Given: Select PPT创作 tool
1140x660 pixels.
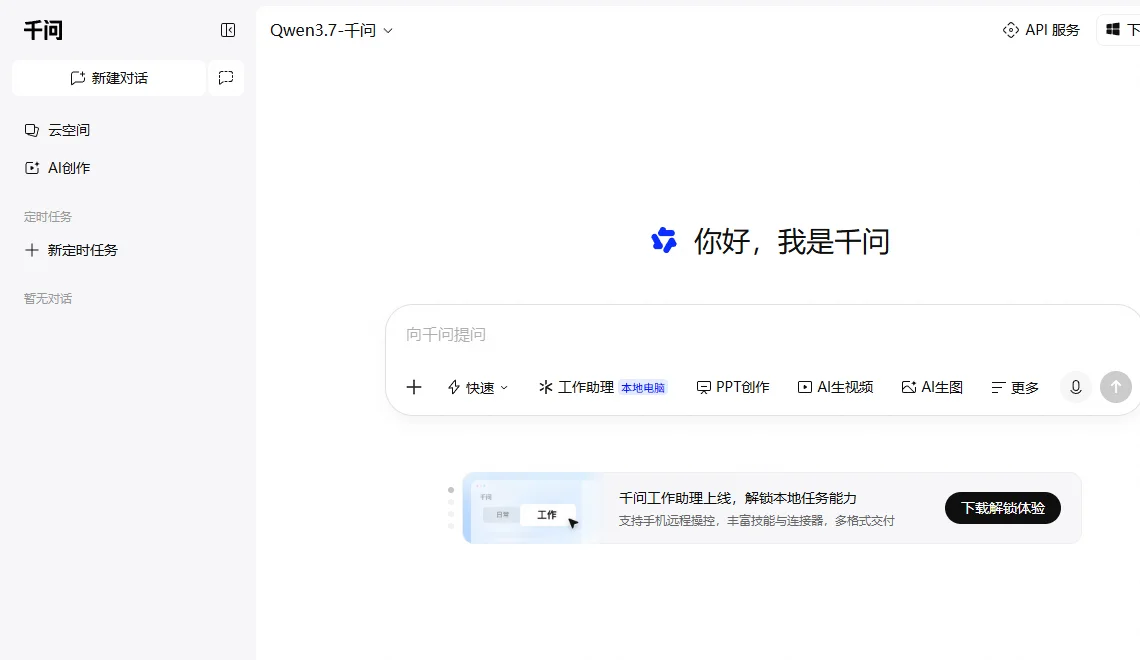Looking at the screenshot, I should click(733, 387).
